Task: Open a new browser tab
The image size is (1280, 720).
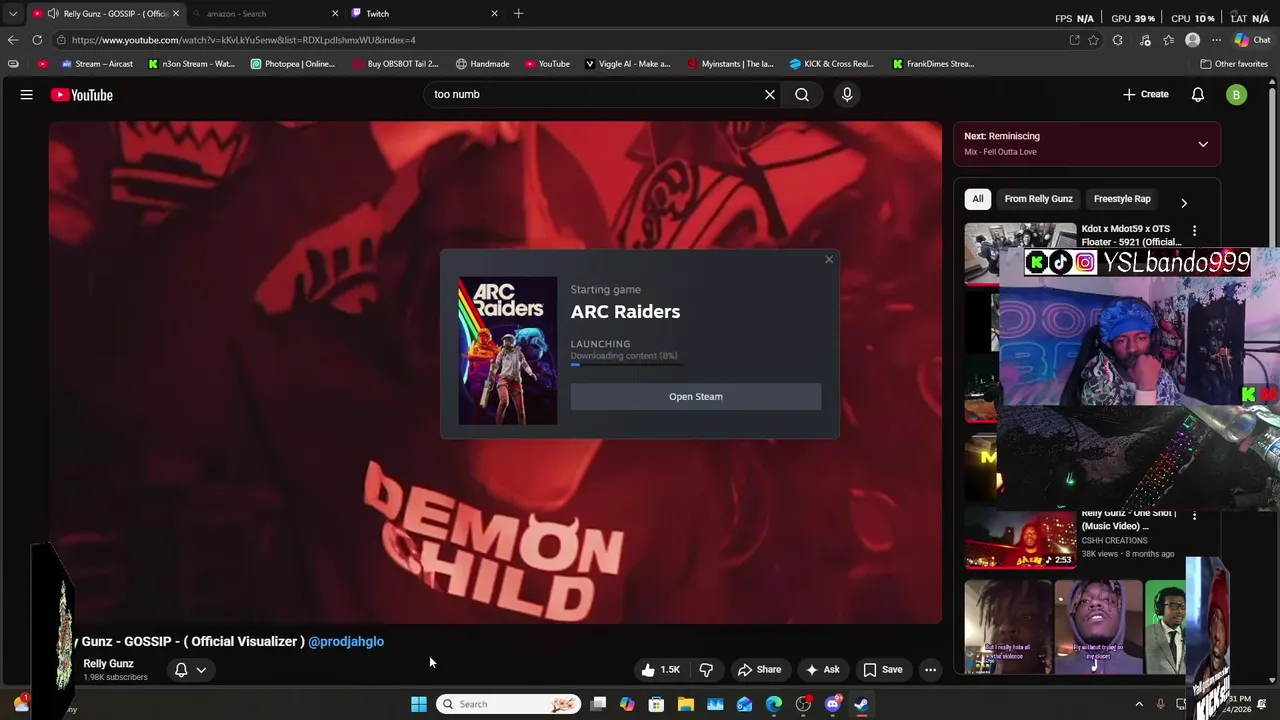Action: [x=518, y=13]
